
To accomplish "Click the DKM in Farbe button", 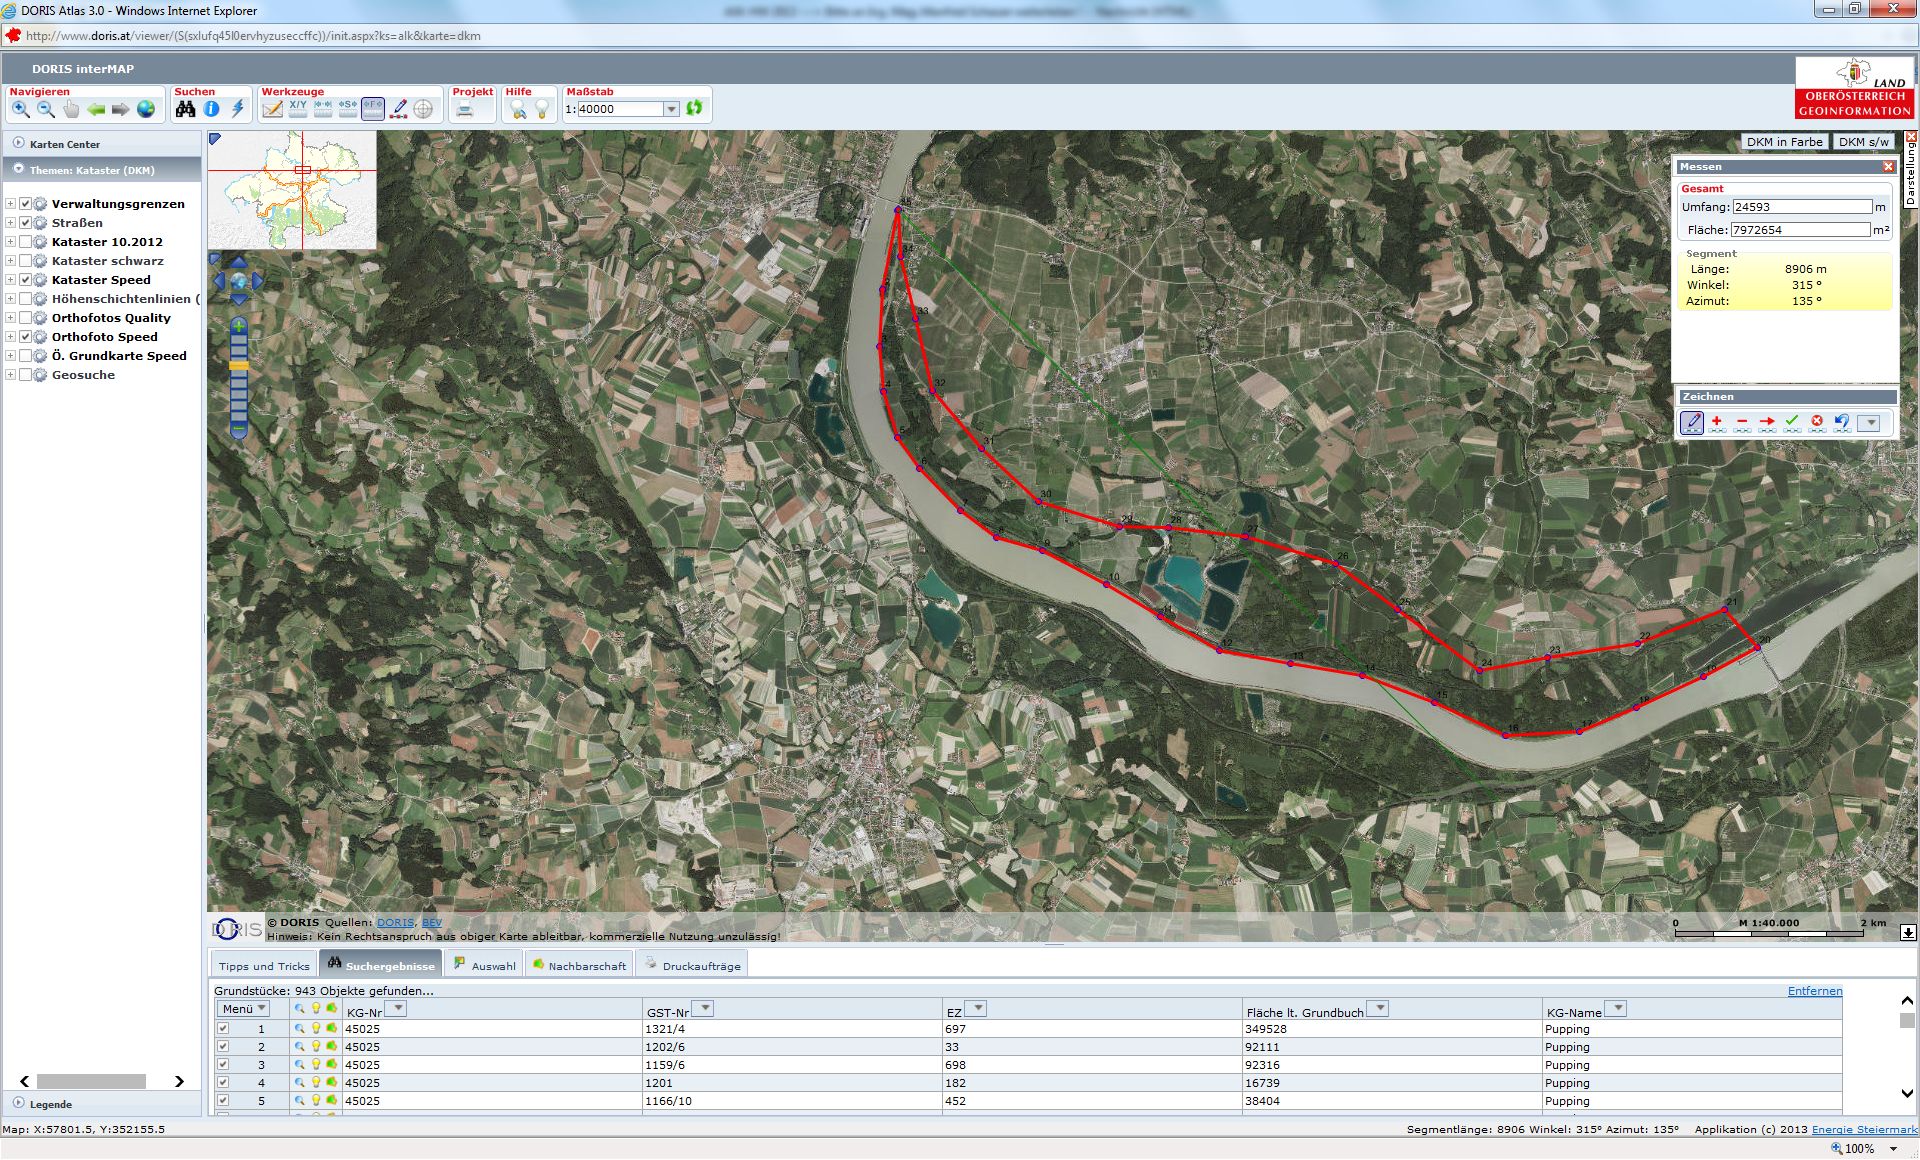I will tap(1784, 142).
